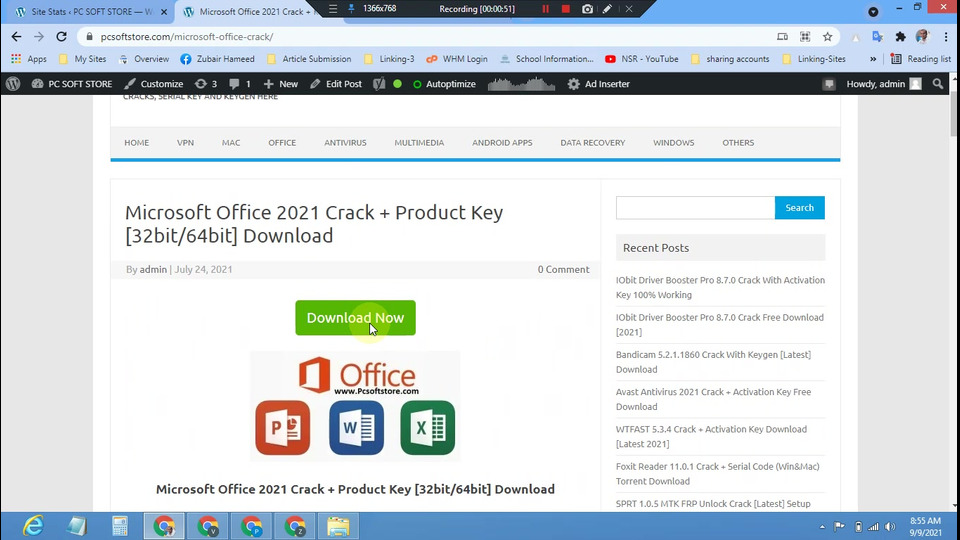Viewport: 960px width, 540px height.
Task: Go back with the browser back arrow
Action: point(17,37)
